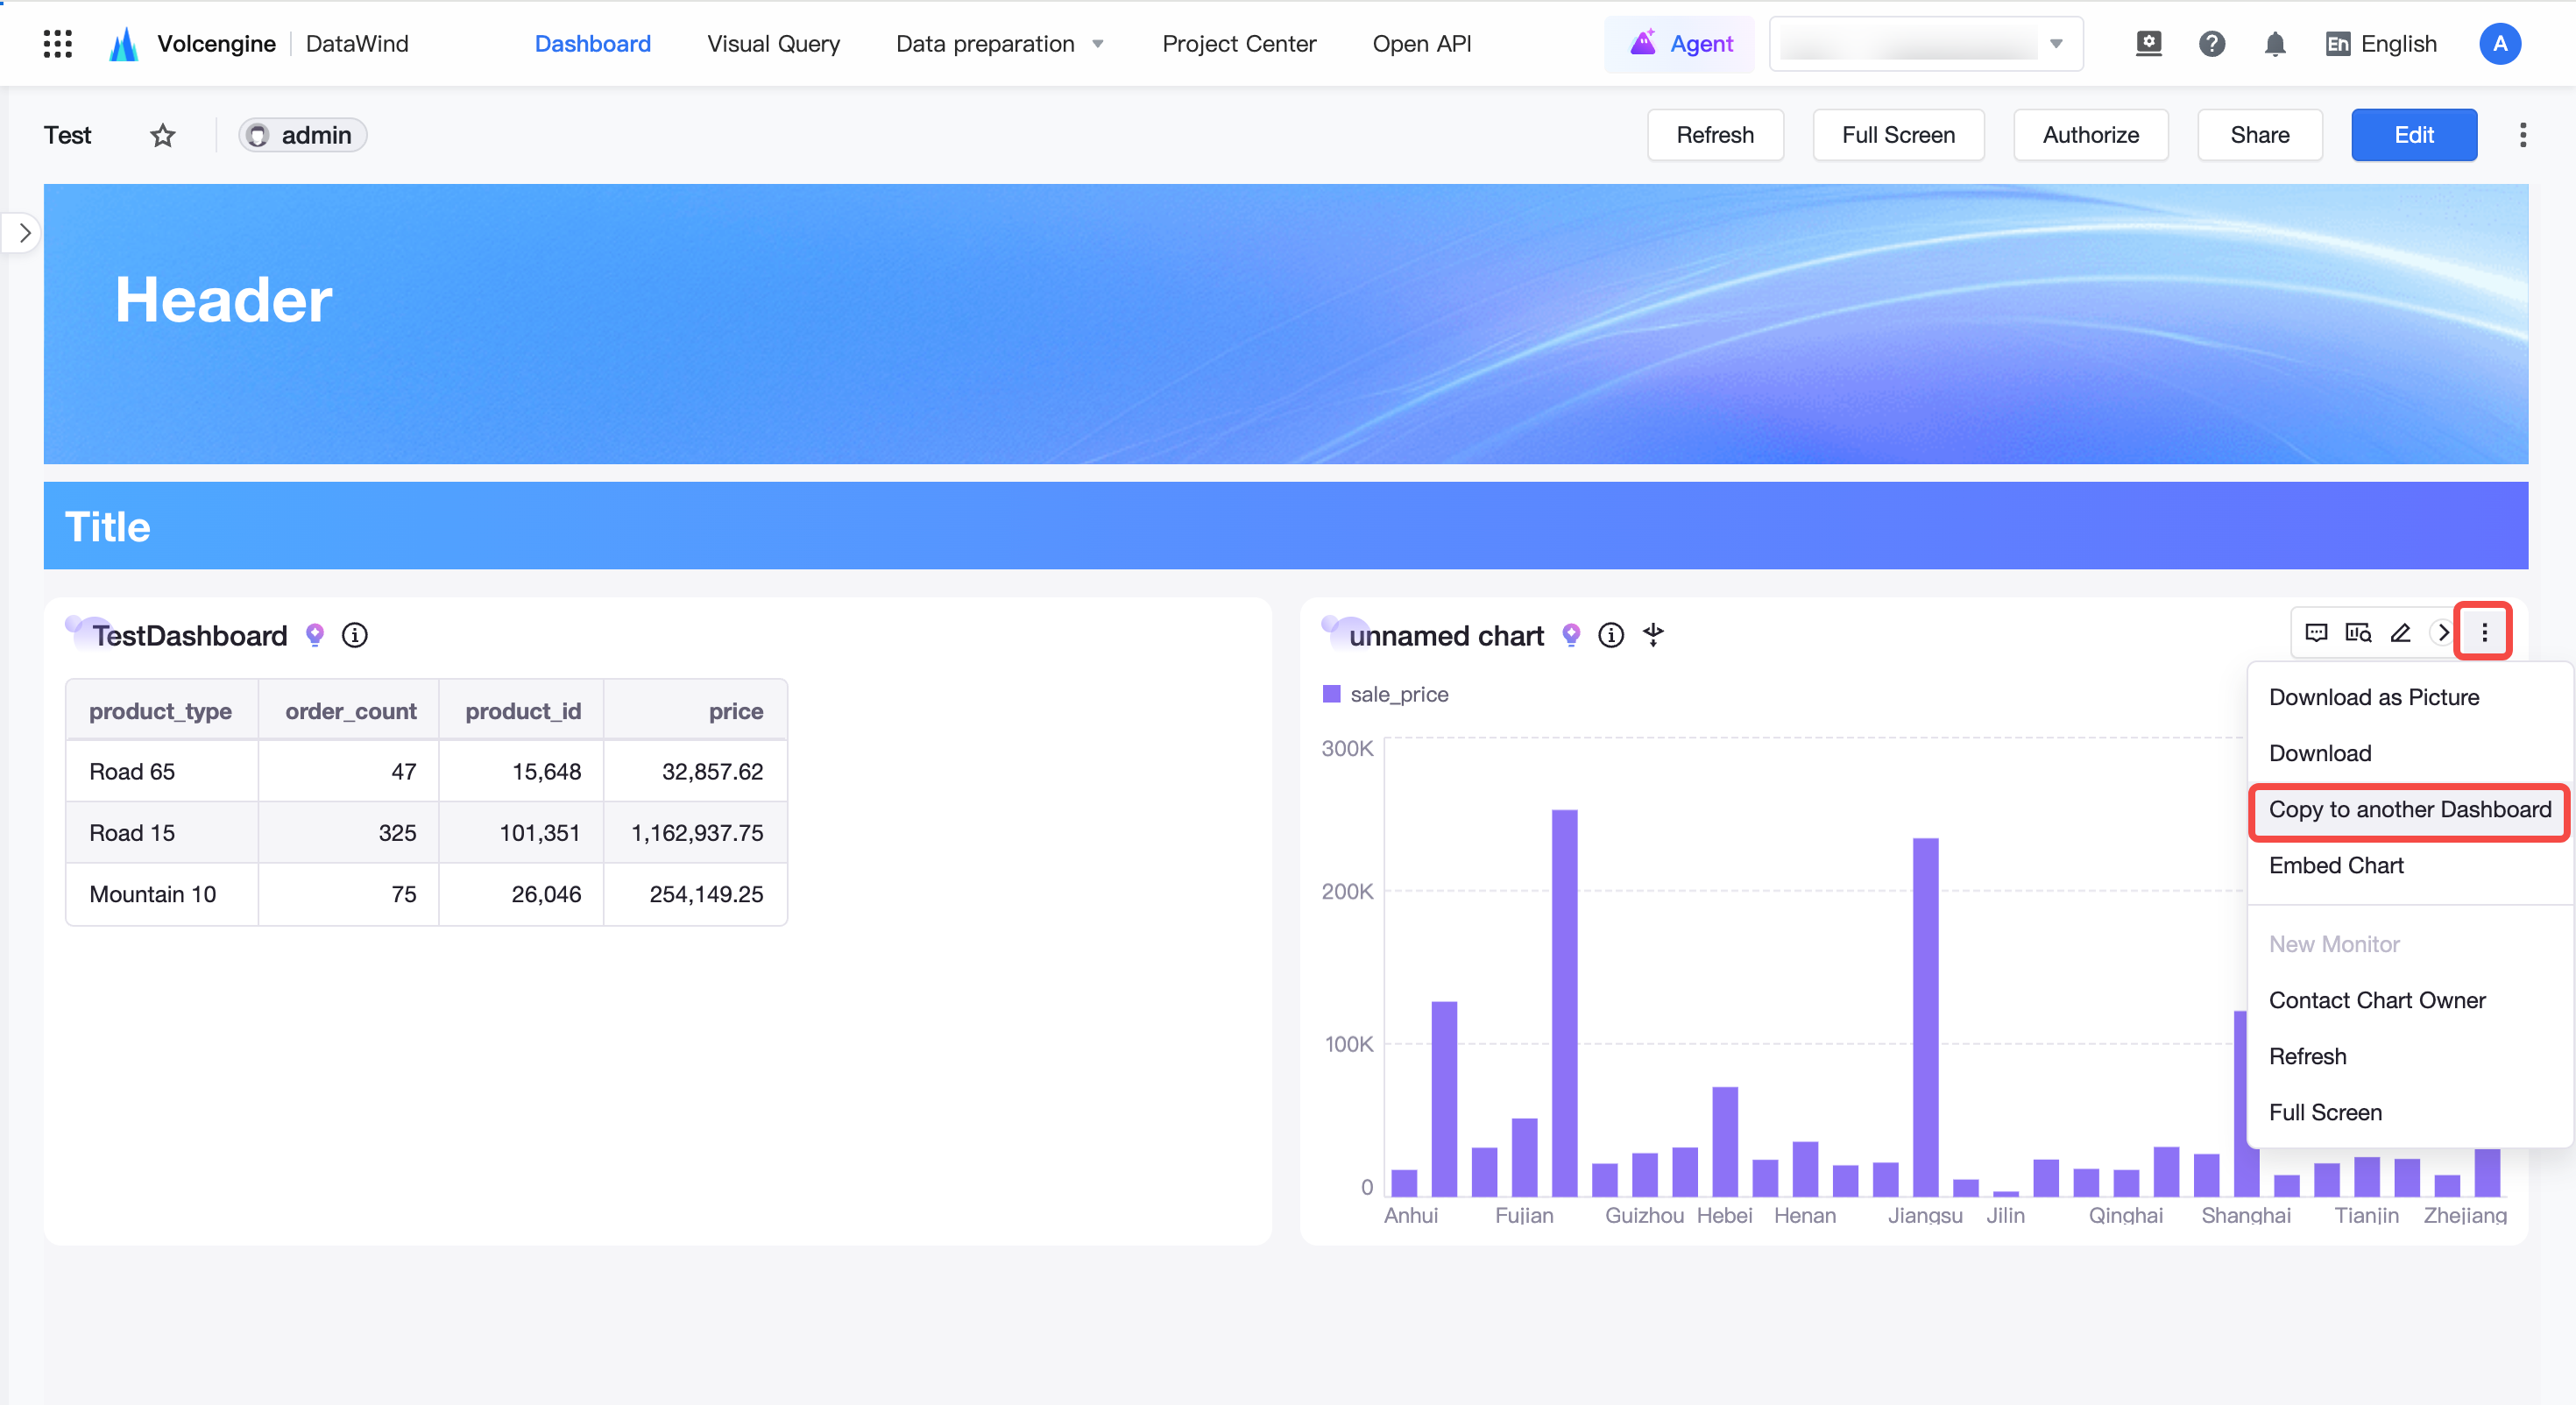Click the drill-down icon next to unnamed chart
Image resolution: width=2576 pixels, height=1405 pixels.
click(x=1653, y=634)
